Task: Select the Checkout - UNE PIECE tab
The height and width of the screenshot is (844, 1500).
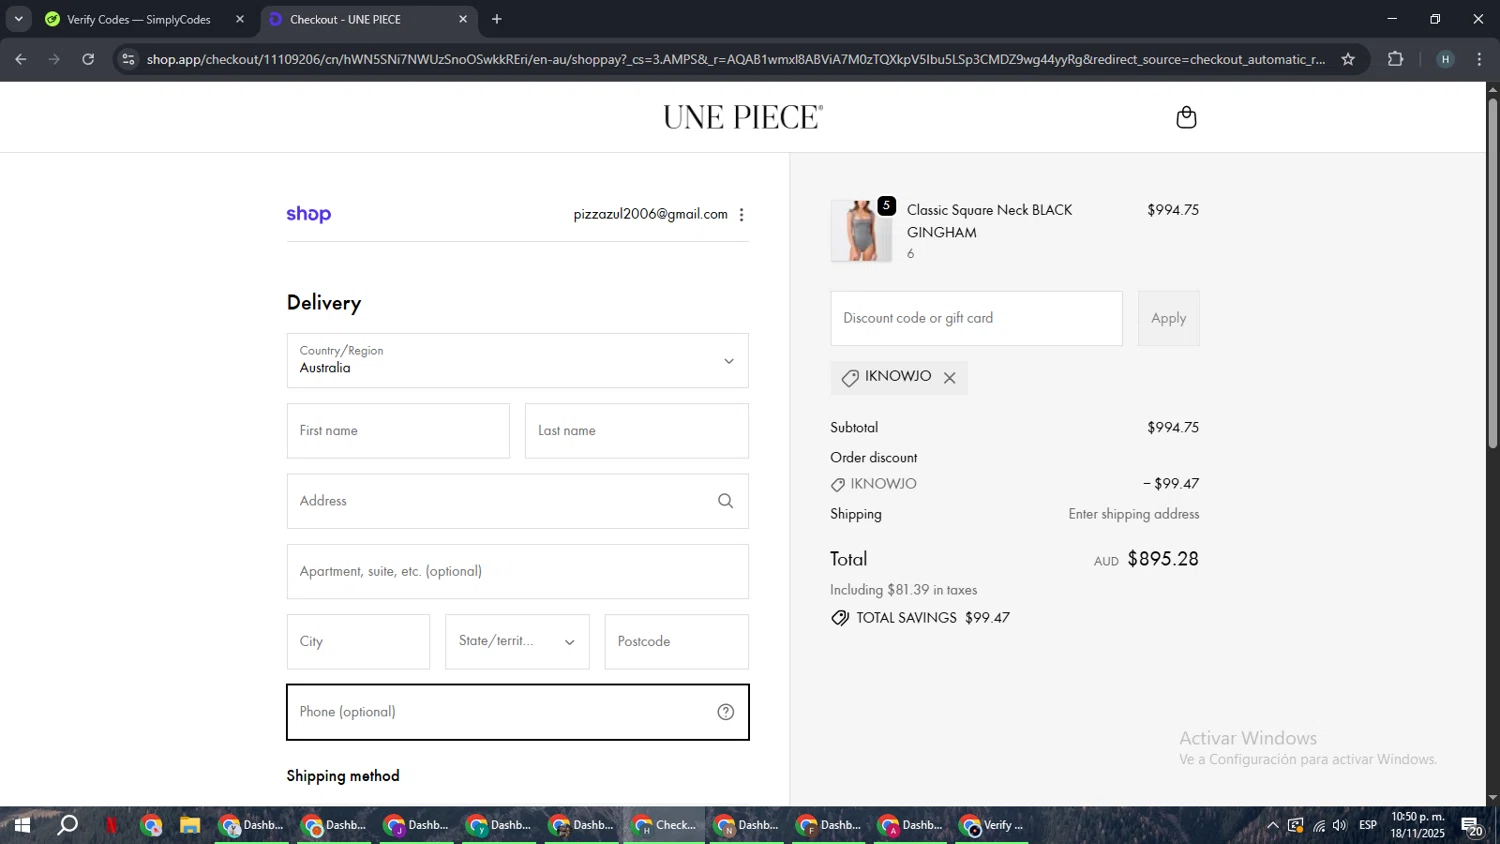Action: coord(345,19)
